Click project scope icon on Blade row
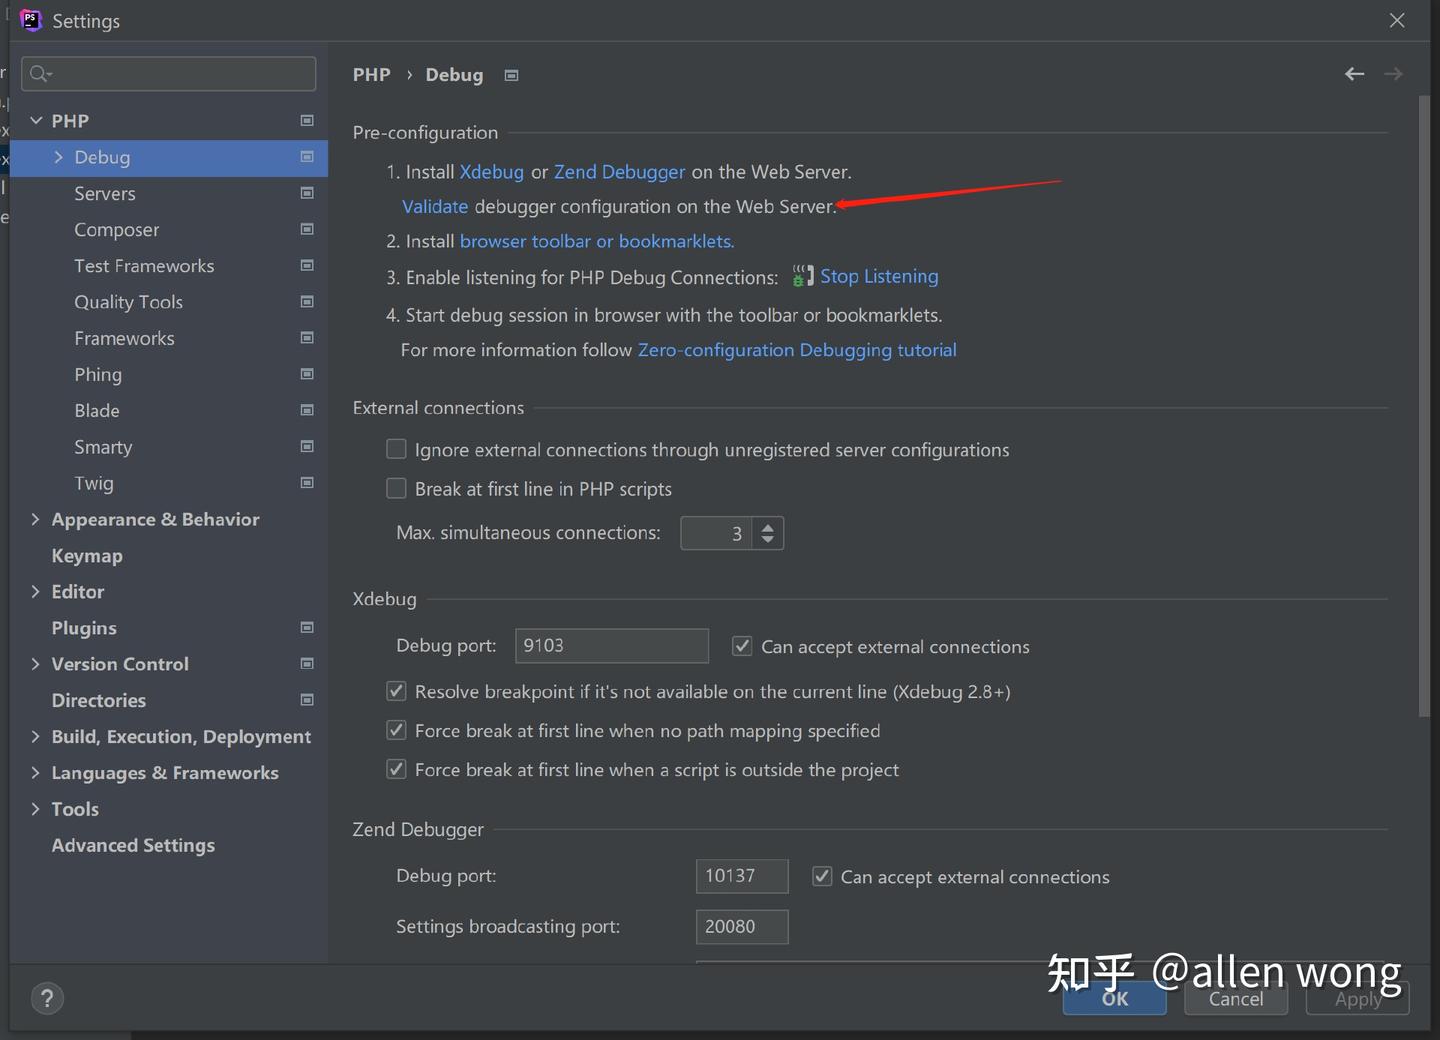 307,410
